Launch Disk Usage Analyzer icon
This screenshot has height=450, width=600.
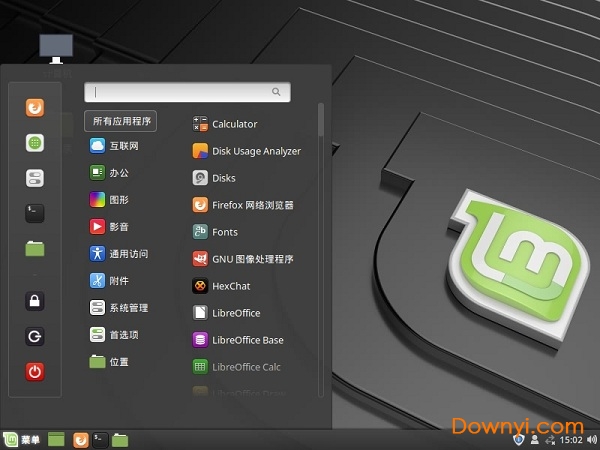click(200, 151)
